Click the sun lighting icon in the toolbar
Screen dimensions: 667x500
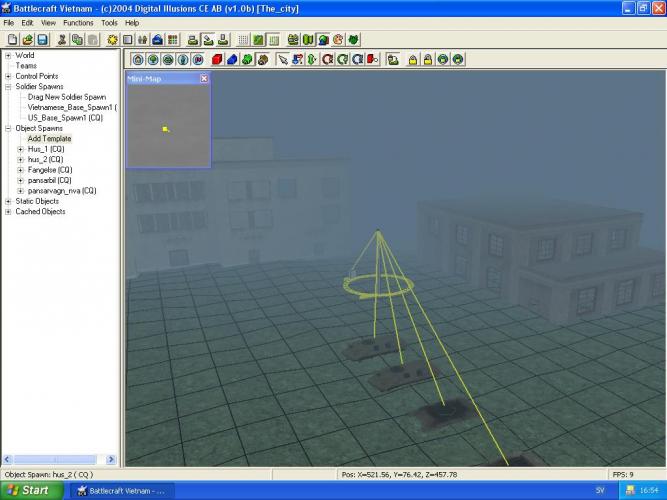(112, 39)
